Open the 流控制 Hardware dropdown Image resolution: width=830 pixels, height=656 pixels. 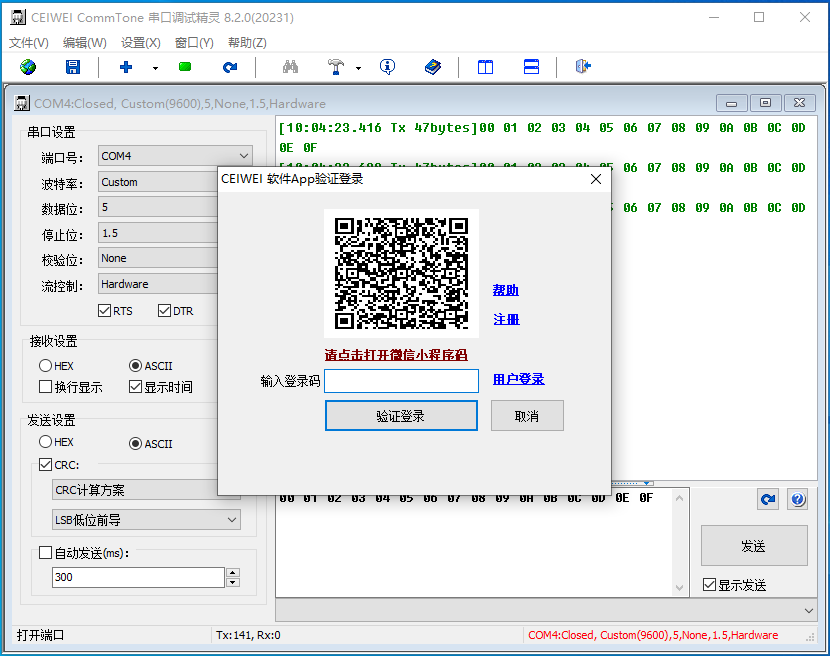click(x=158, y=284)
